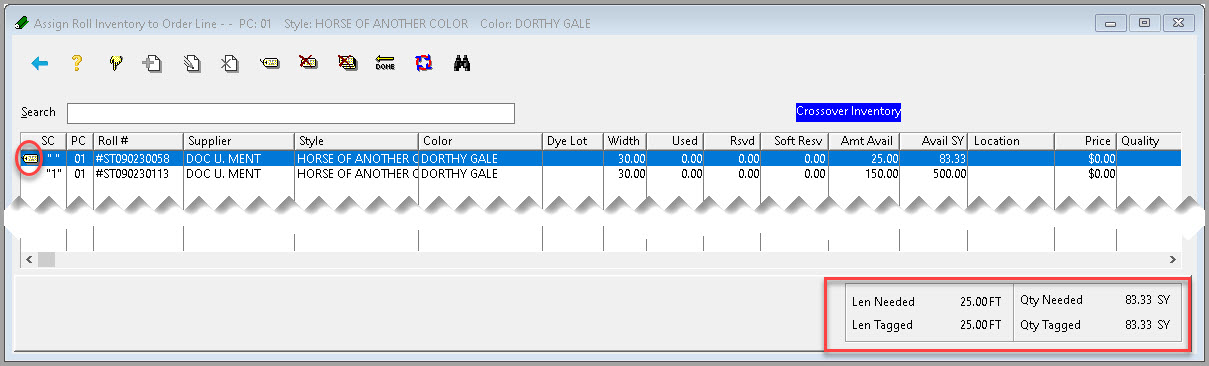Click the yellow tag marker on first row
The image size is (1209, 366).
(30, 158)
